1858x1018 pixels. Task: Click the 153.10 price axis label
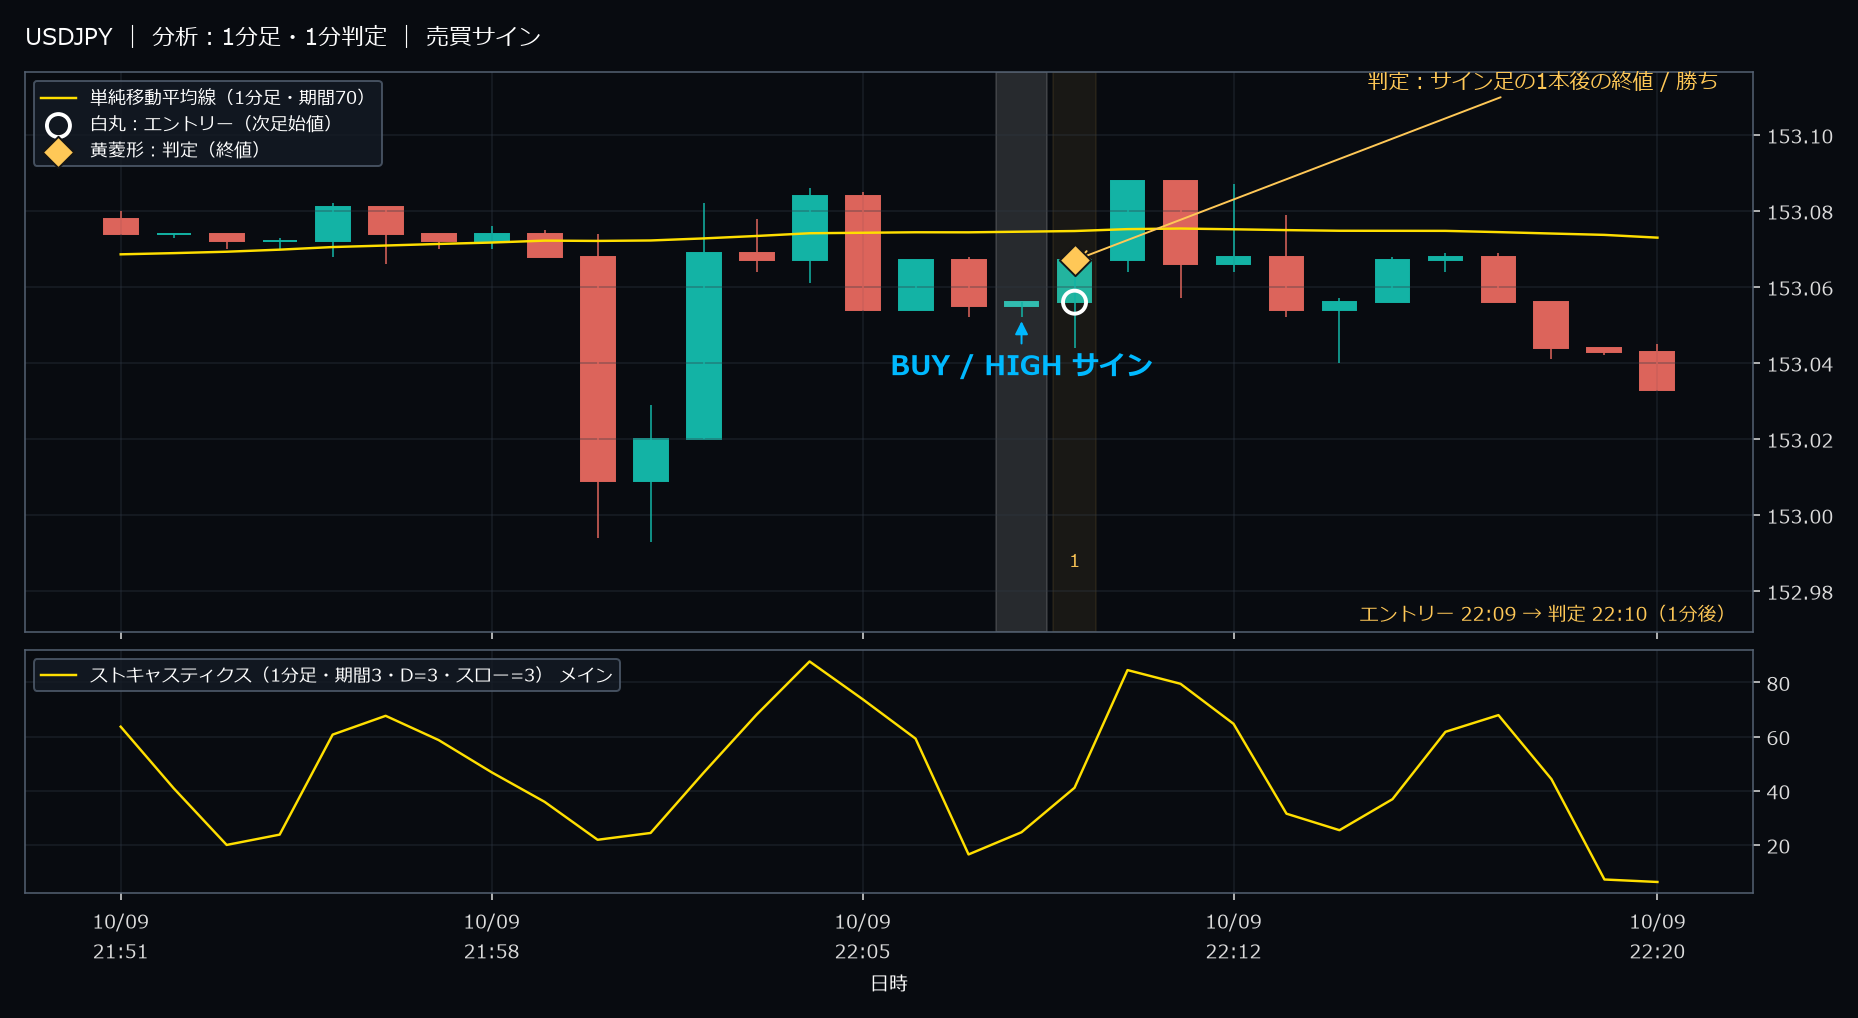pyautogui.click(x=1799, y=136)
